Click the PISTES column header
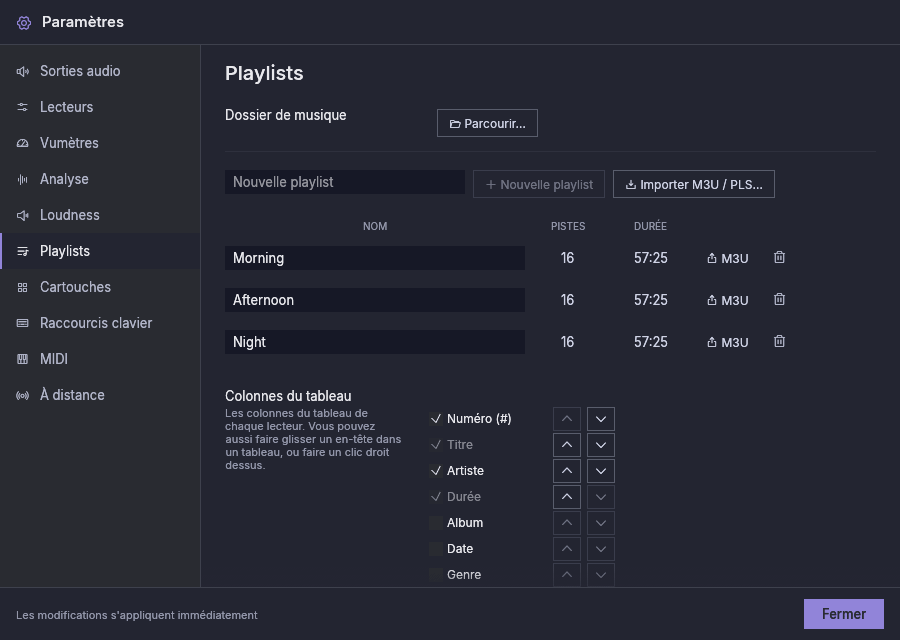This screenshot has height=640, width=900. (568, 226)
